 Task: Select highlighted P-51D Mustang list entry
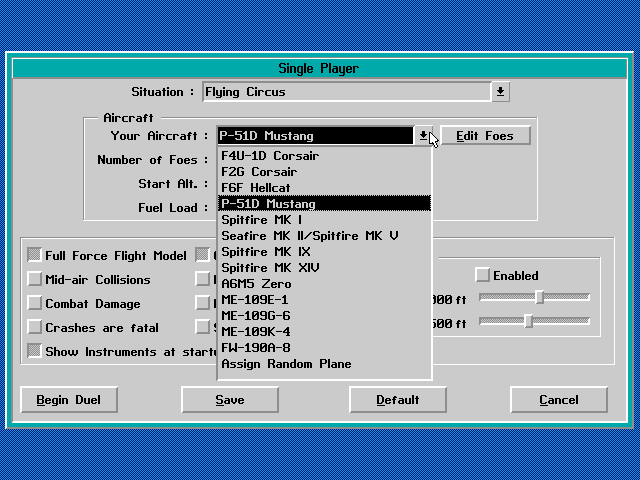[x=324, y=203]
